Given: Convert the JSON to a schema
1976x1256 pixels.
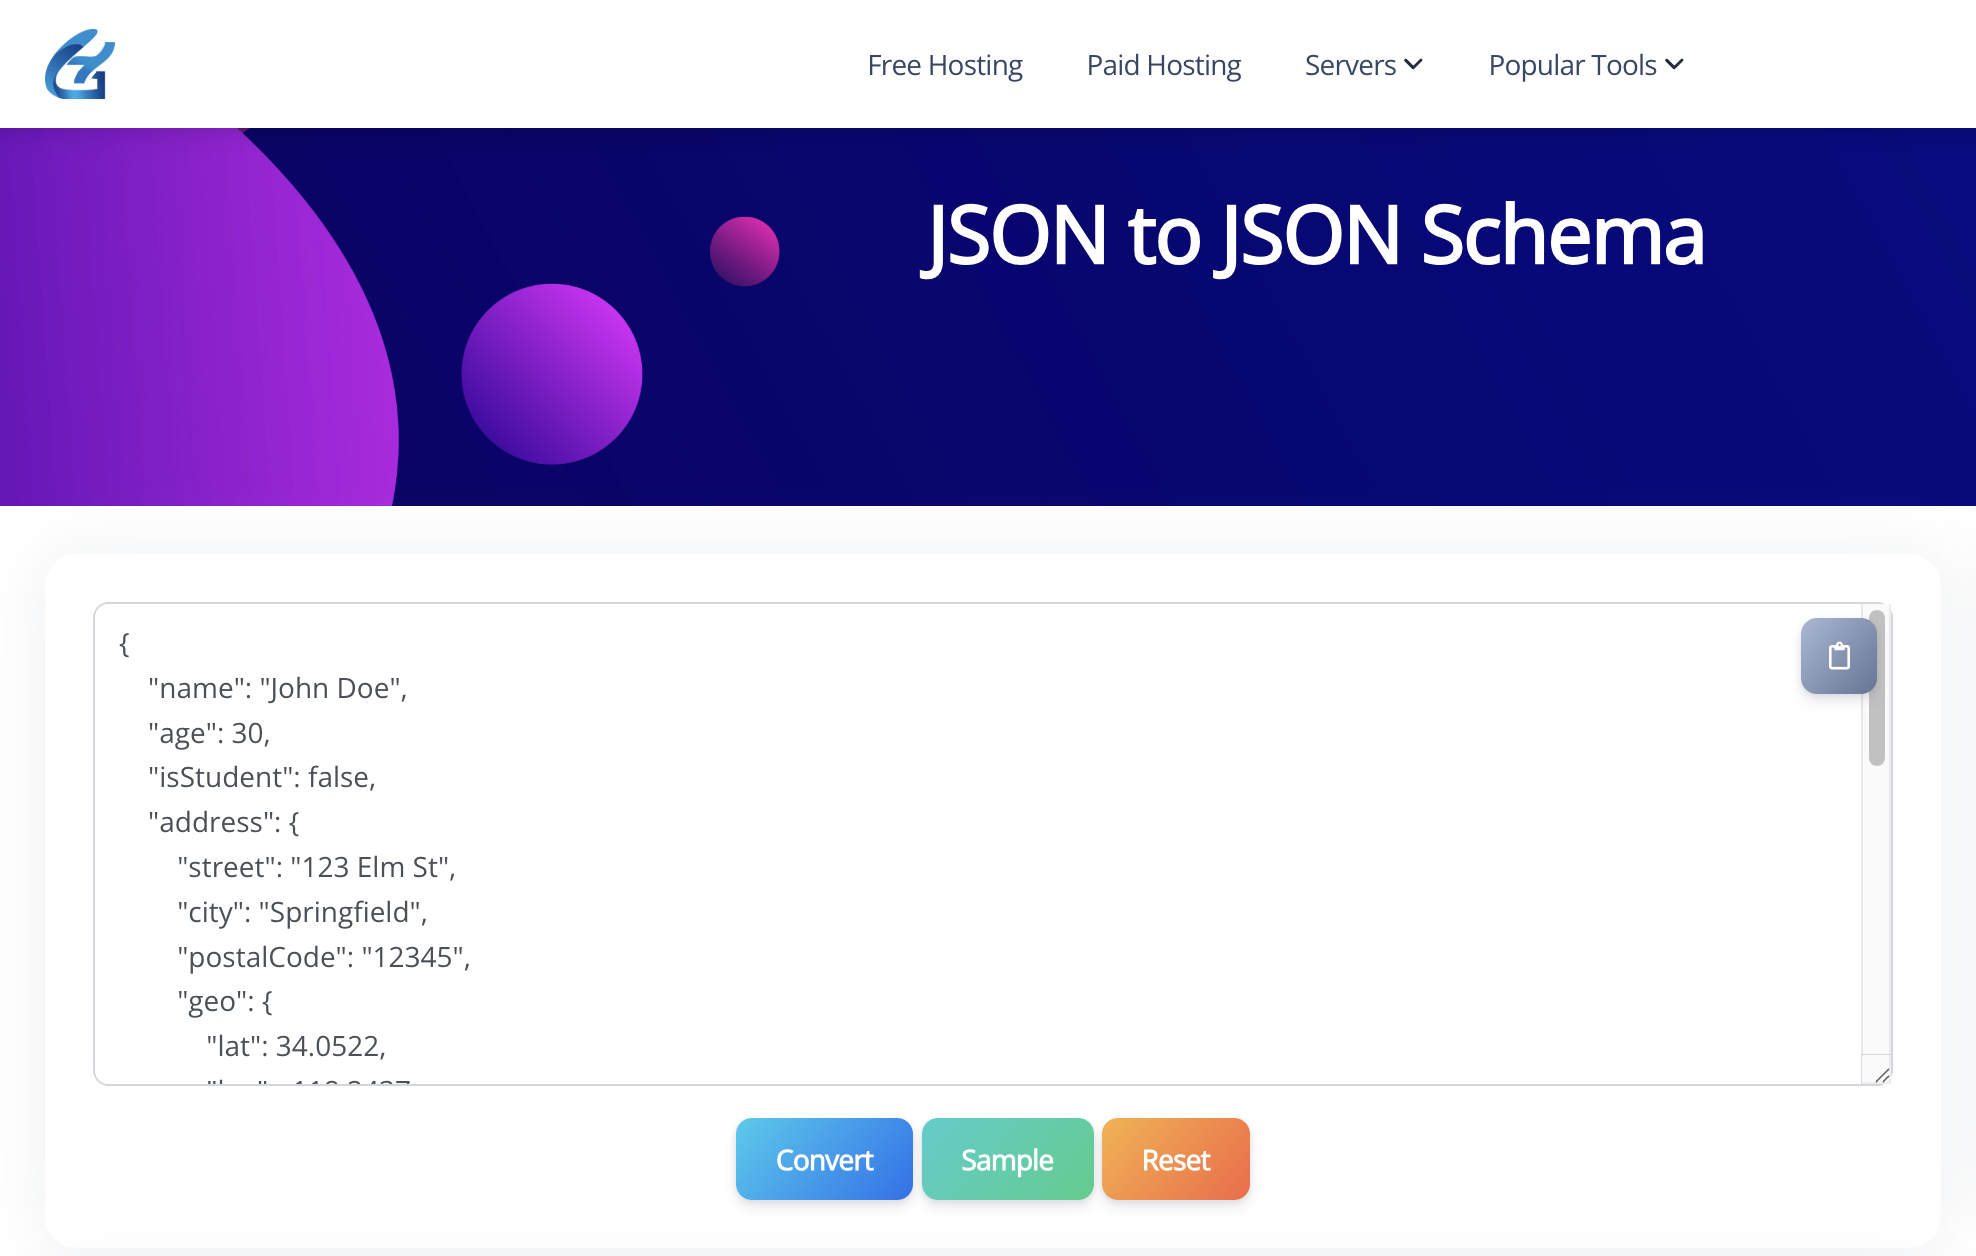Looking at the screenshot, I should pos(824,1159).
